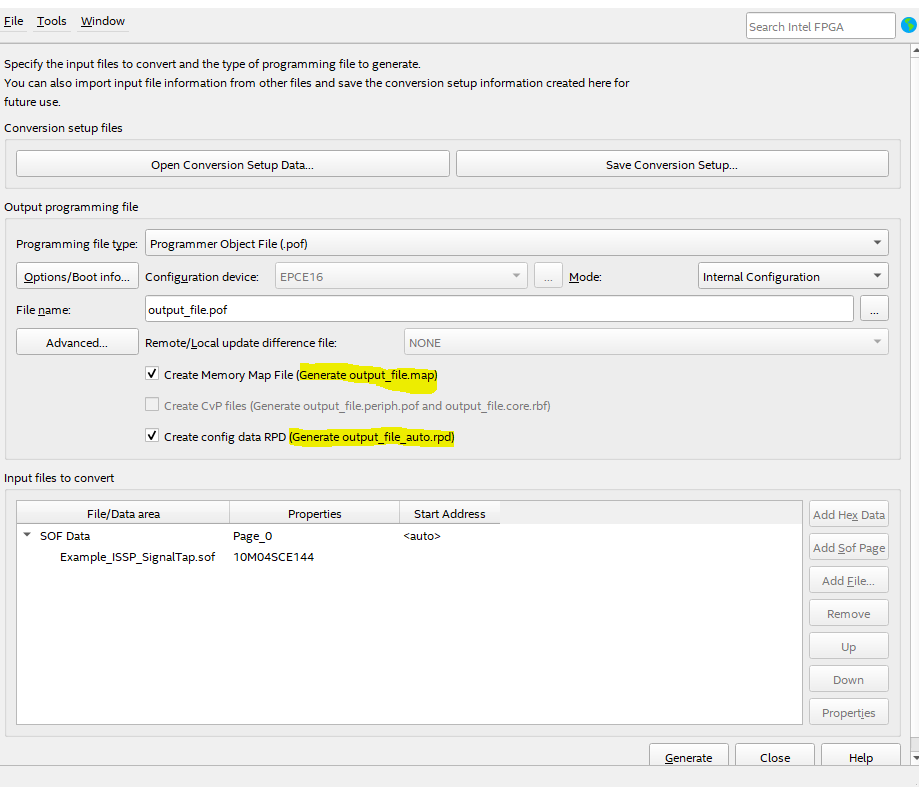Click the 10M04SCE144 device text

(x=273, y=557)
